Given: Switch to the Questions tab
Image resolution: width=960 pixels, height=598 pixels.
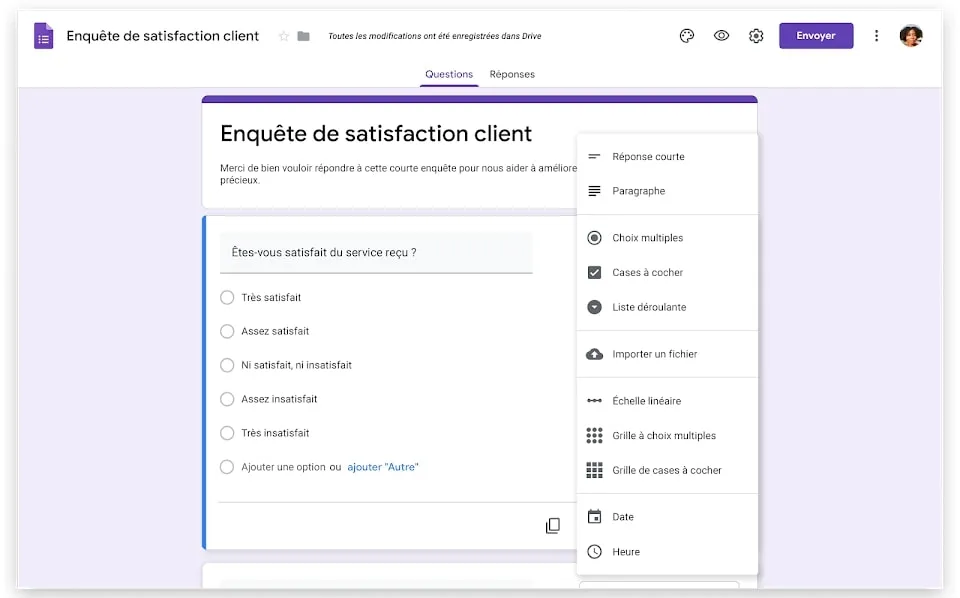Looking at the screenshot, I should 449,74.
